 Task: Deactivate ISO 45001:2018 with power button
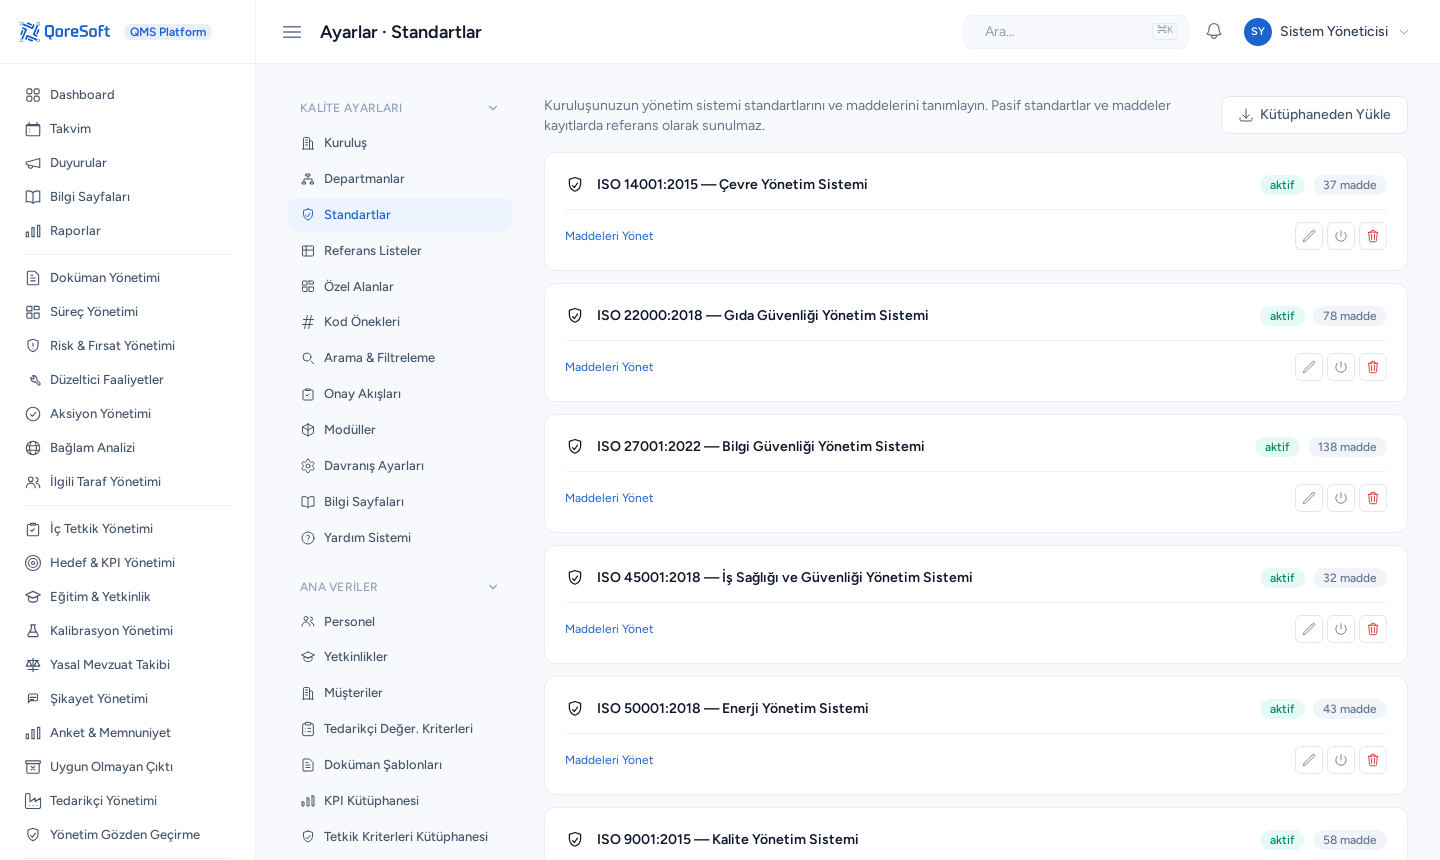(1341, 629)
